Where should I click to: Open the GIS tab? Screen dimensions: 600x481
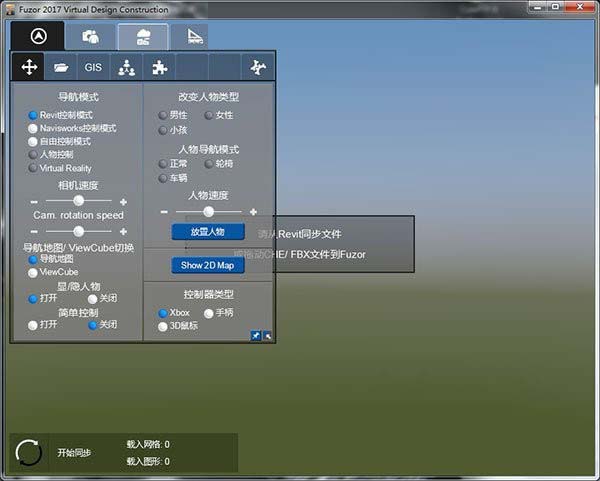[93, 67]
